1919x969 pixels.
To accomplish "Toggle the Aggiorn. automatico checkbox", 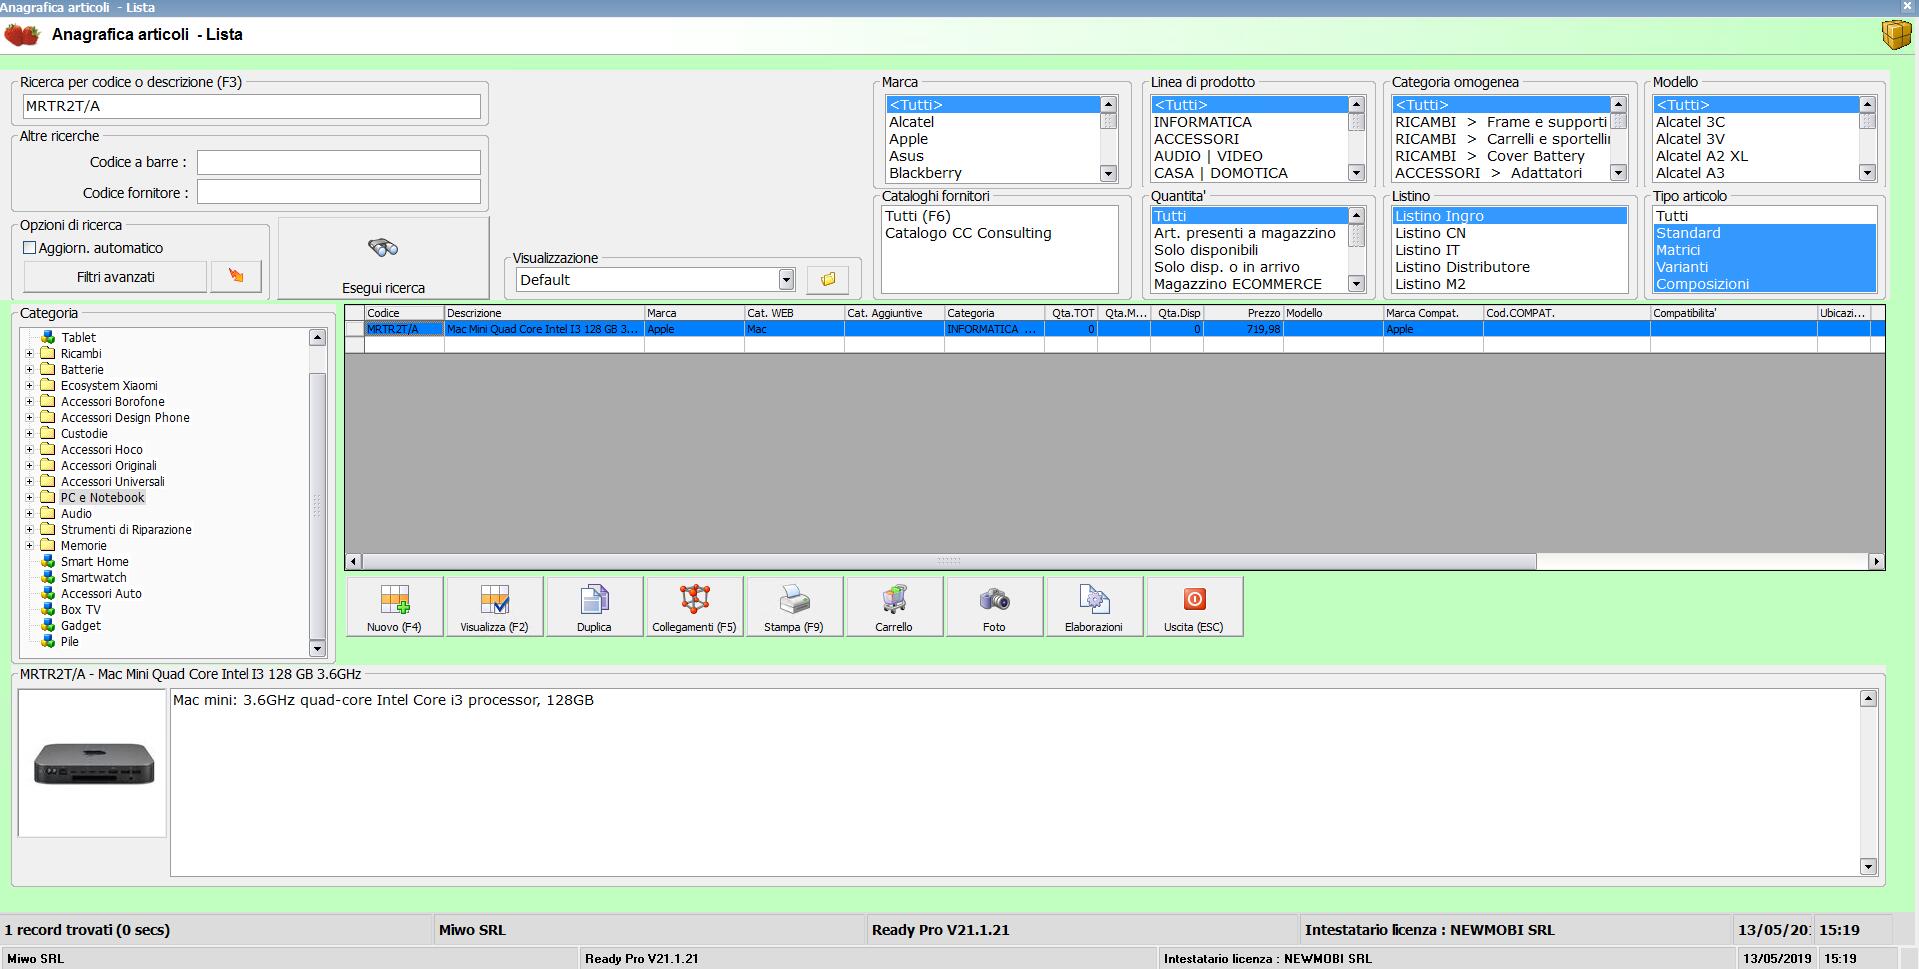I will pyautogui.click(x=29, y=248).
